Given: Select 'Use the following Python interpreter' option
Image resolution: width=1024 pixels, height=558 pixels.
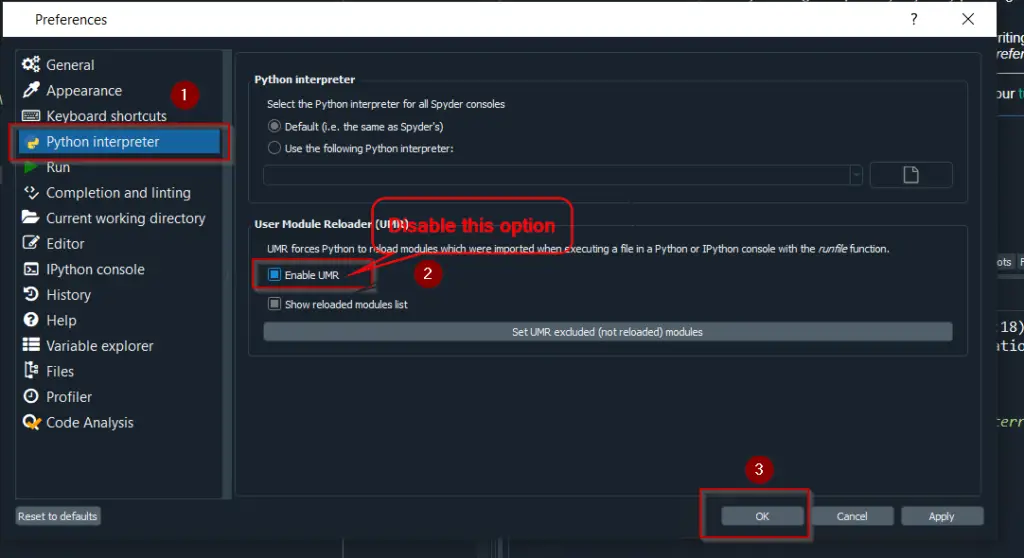Looking at the screenshot, I should click(274, 148).
